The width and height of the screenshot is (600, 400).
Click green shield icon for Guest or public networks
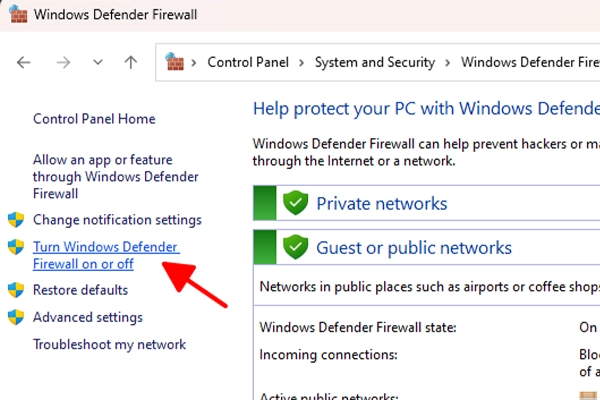(295, 247)
